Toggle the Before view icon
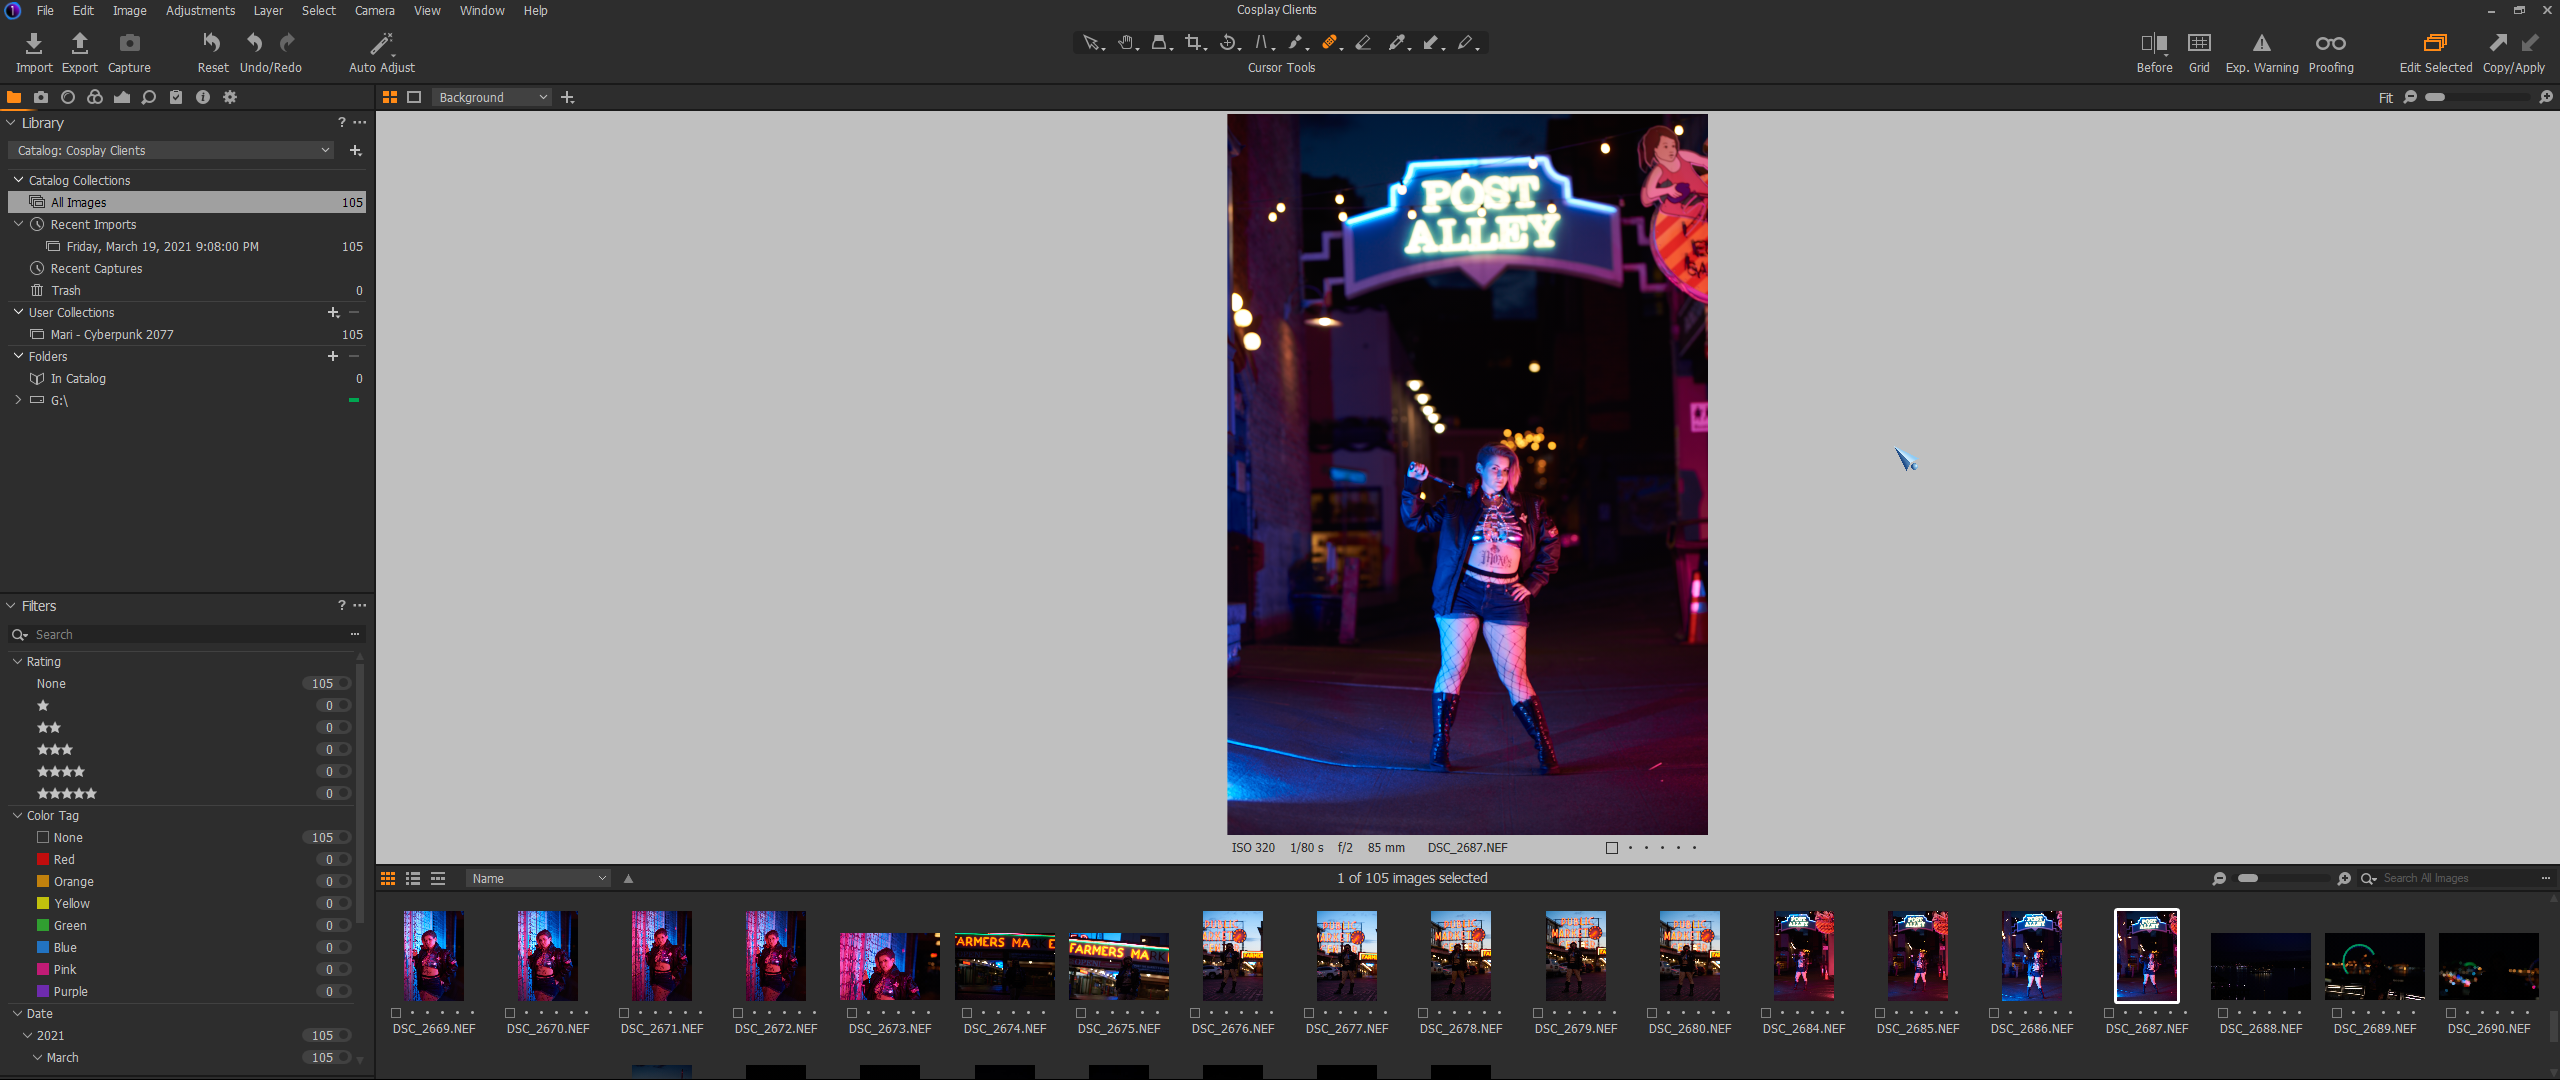Viewport: 2560px width, 1080px height. pos(2154,43)
